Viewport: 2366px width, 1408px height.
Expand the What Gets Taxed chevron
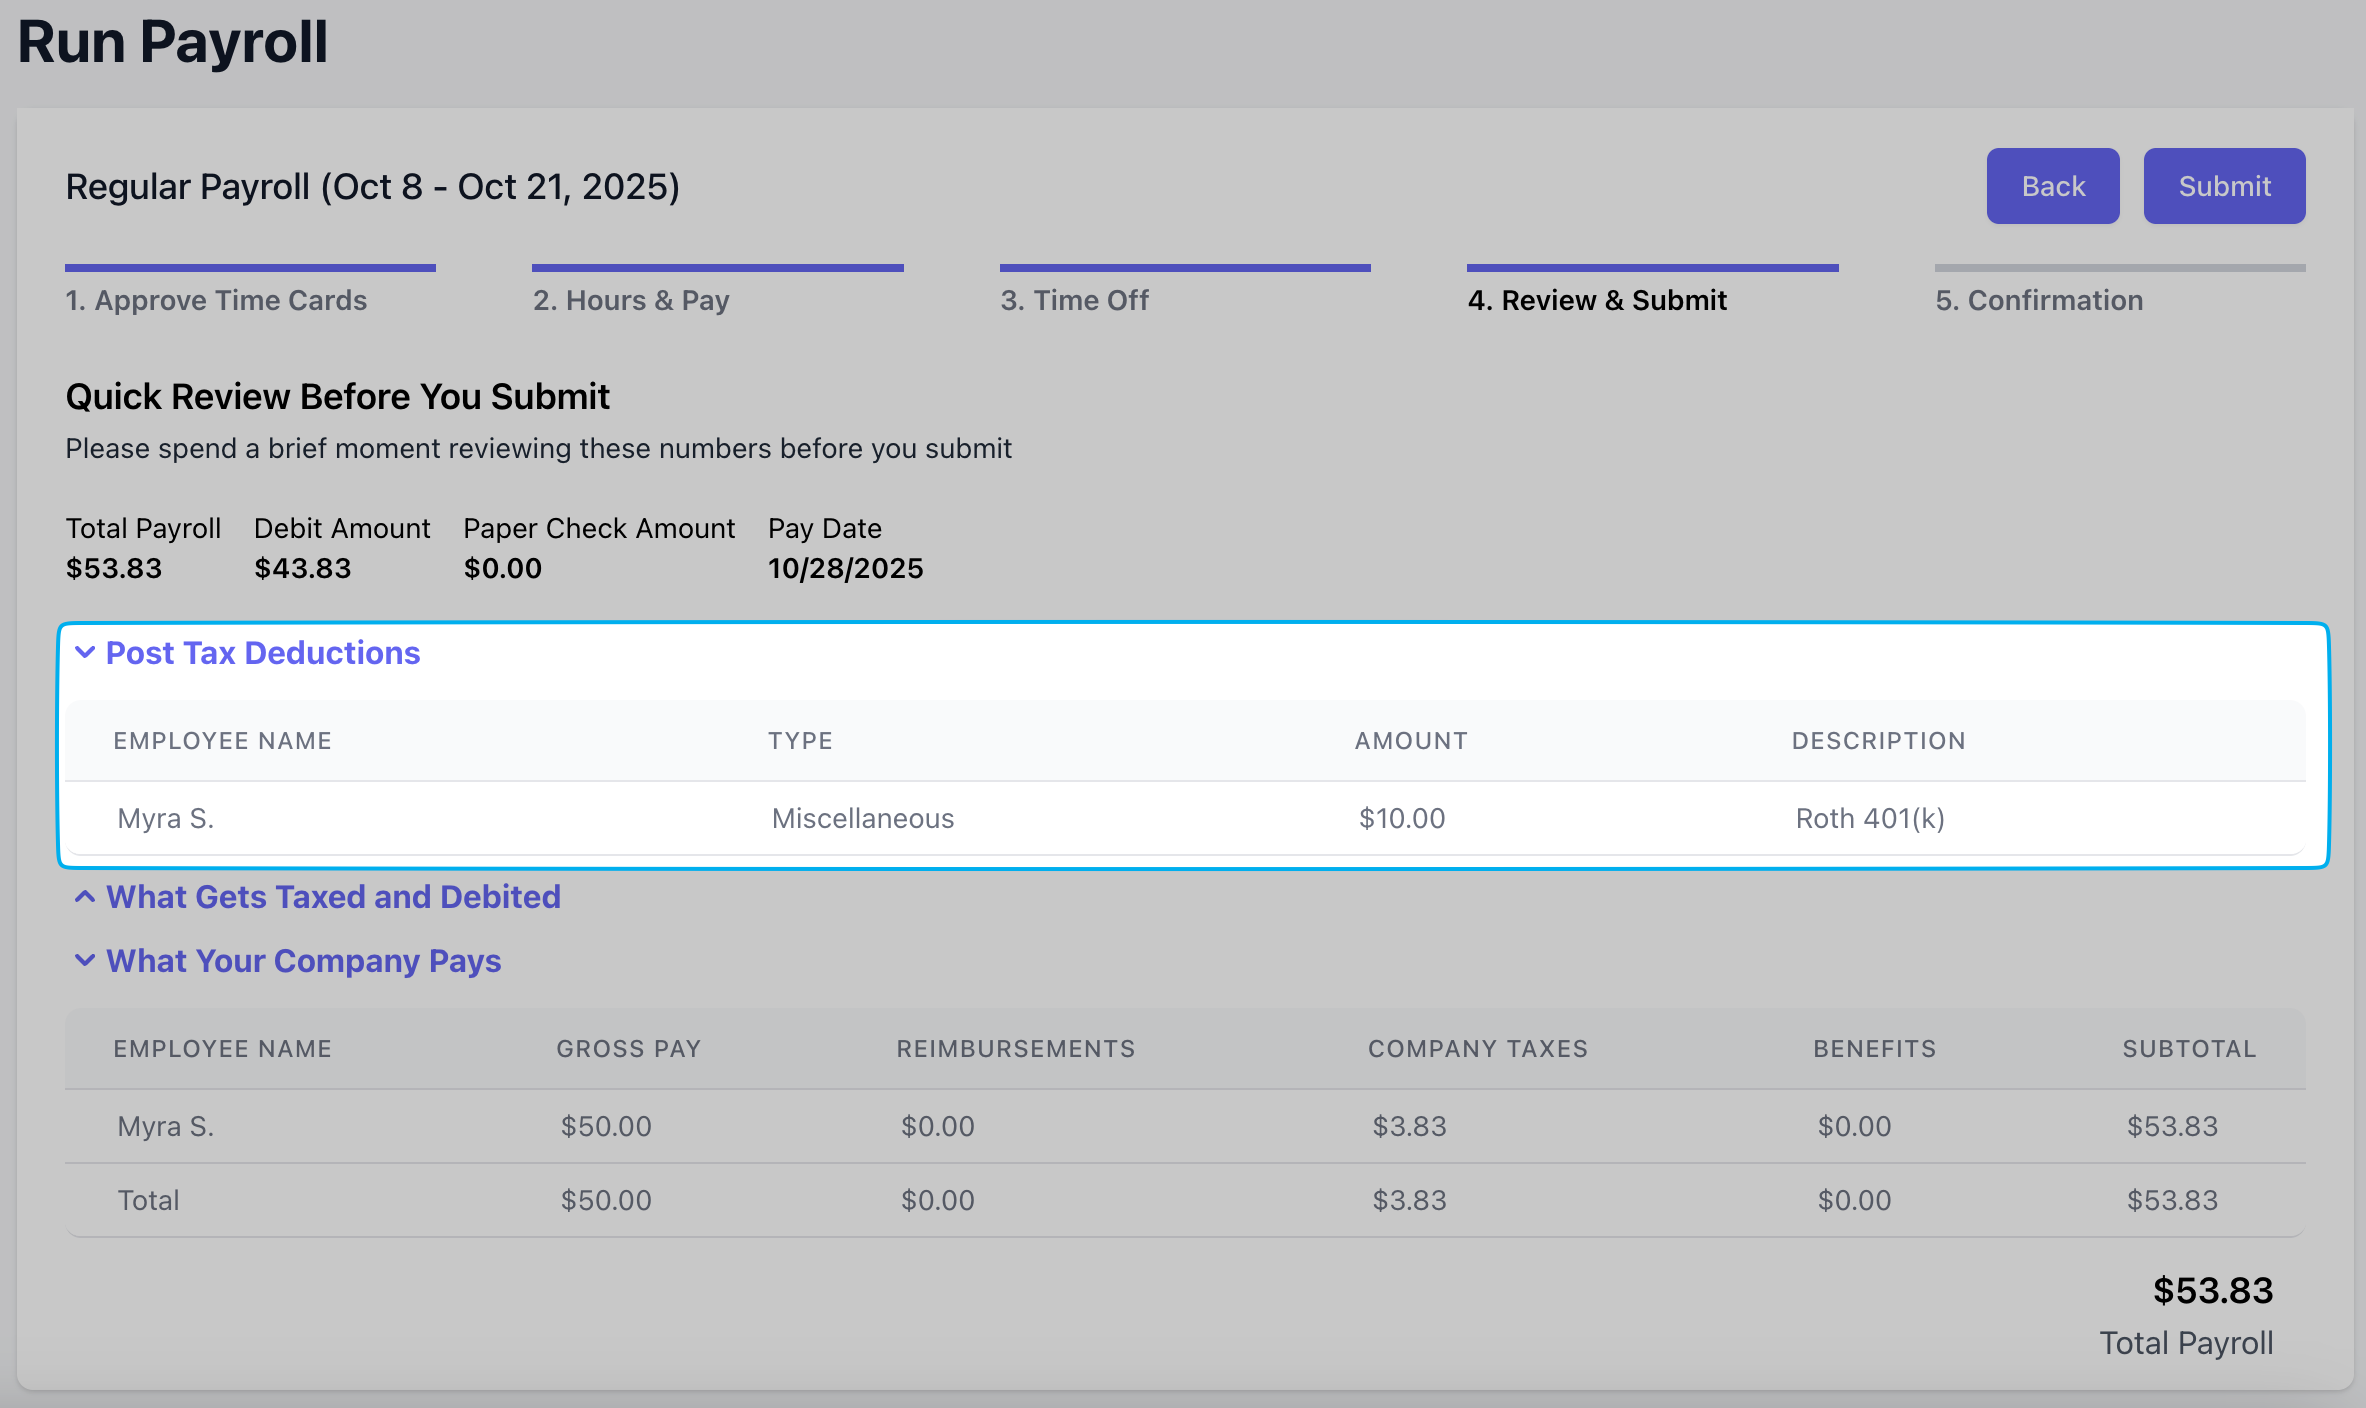[85, 897]
